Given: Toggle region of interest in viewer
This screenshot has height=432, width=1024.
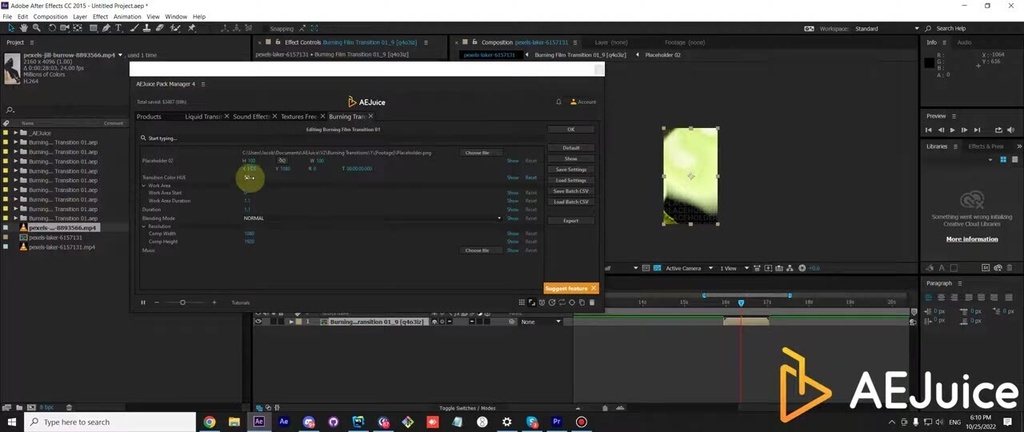Looking at the screenshot, I should [x=645, y=268].
